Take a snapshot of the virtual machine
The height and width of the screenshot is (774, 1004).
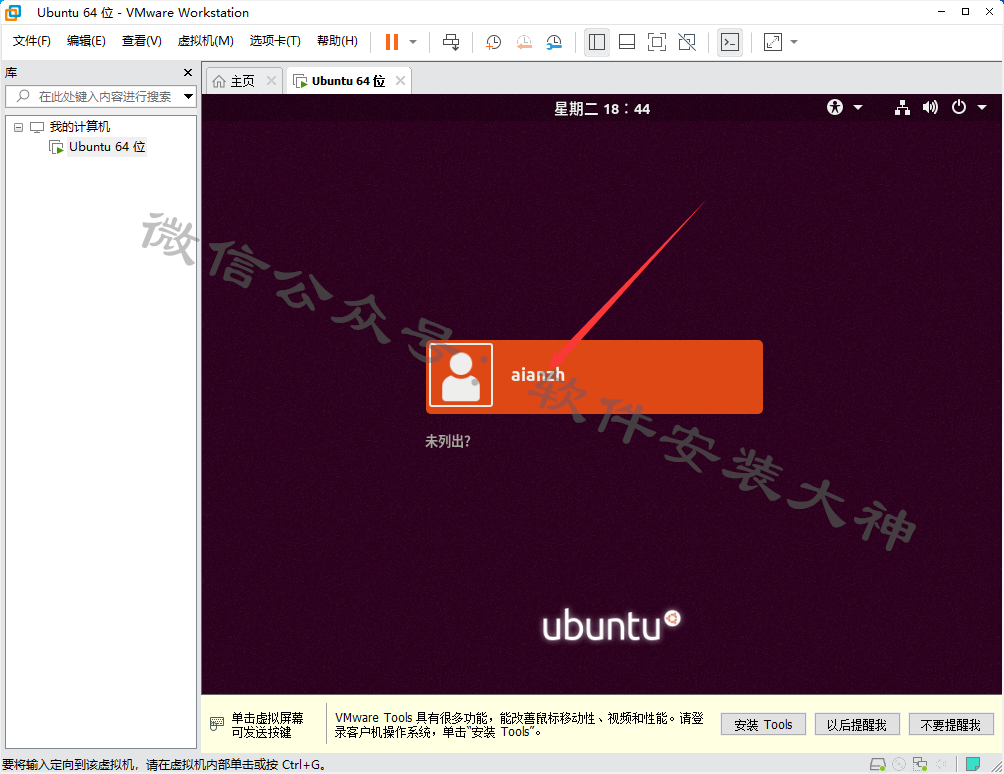point(493,42)
